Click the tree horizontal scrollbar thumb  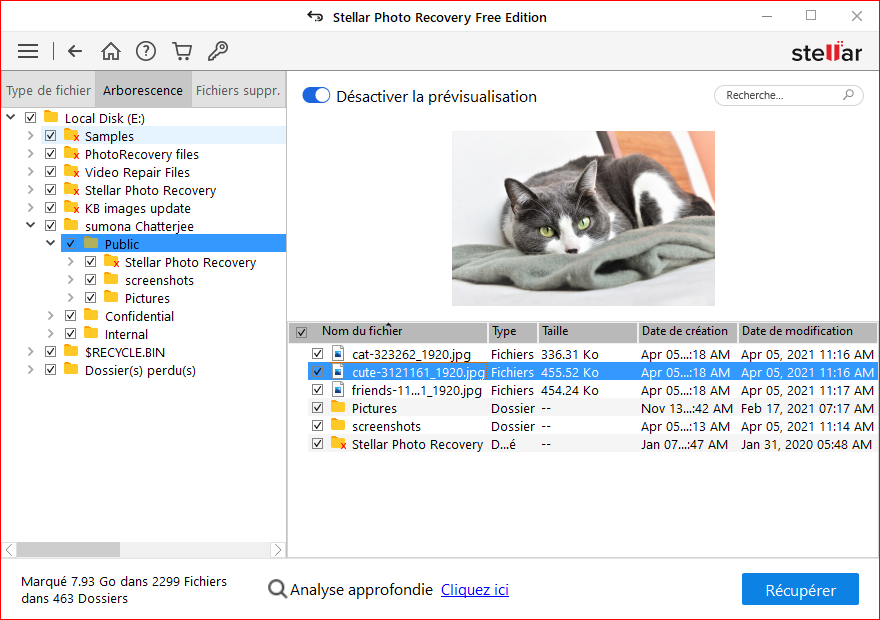point(68,549)
